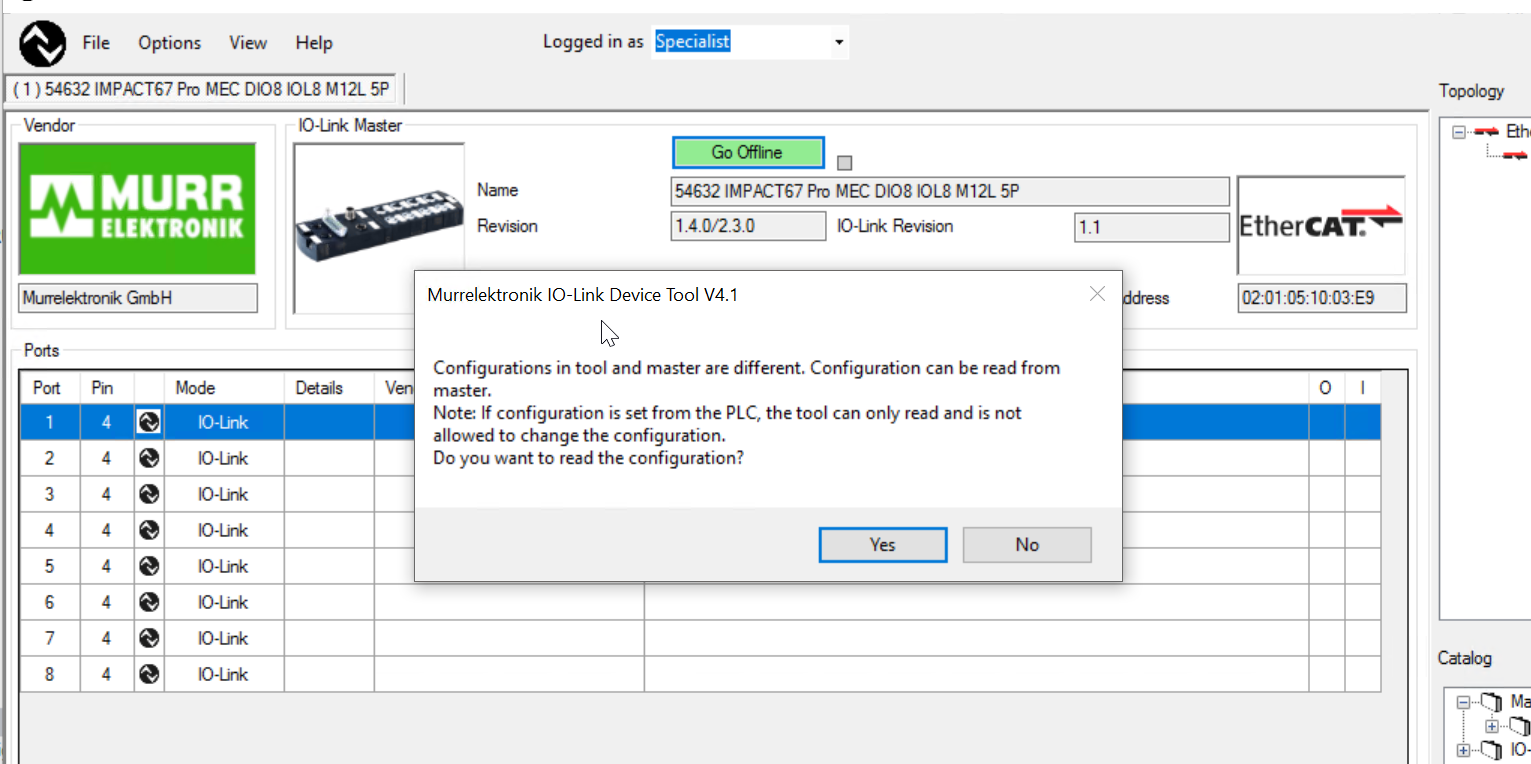Click the Port column header
This screenshot has height=764, width=1531.
pos(49,388)
